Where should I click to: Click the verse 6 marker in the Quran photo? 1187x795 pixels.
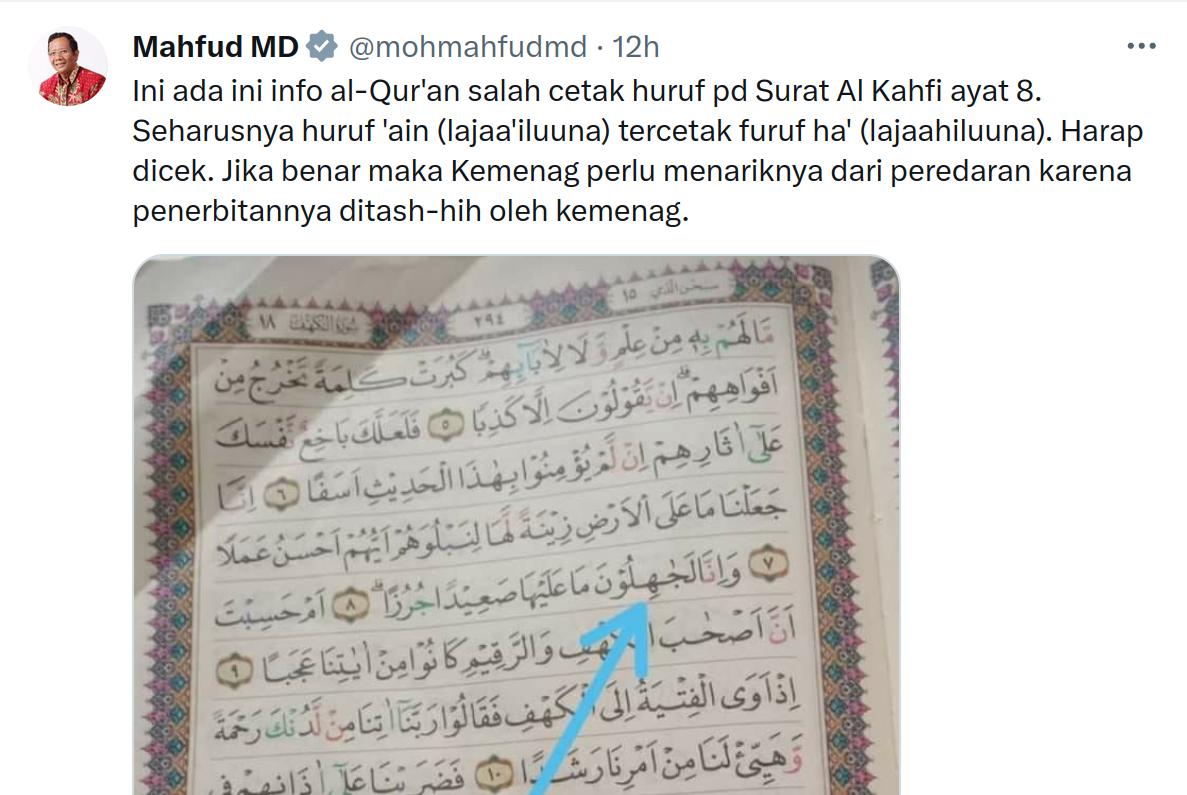(x=281, y=495)
